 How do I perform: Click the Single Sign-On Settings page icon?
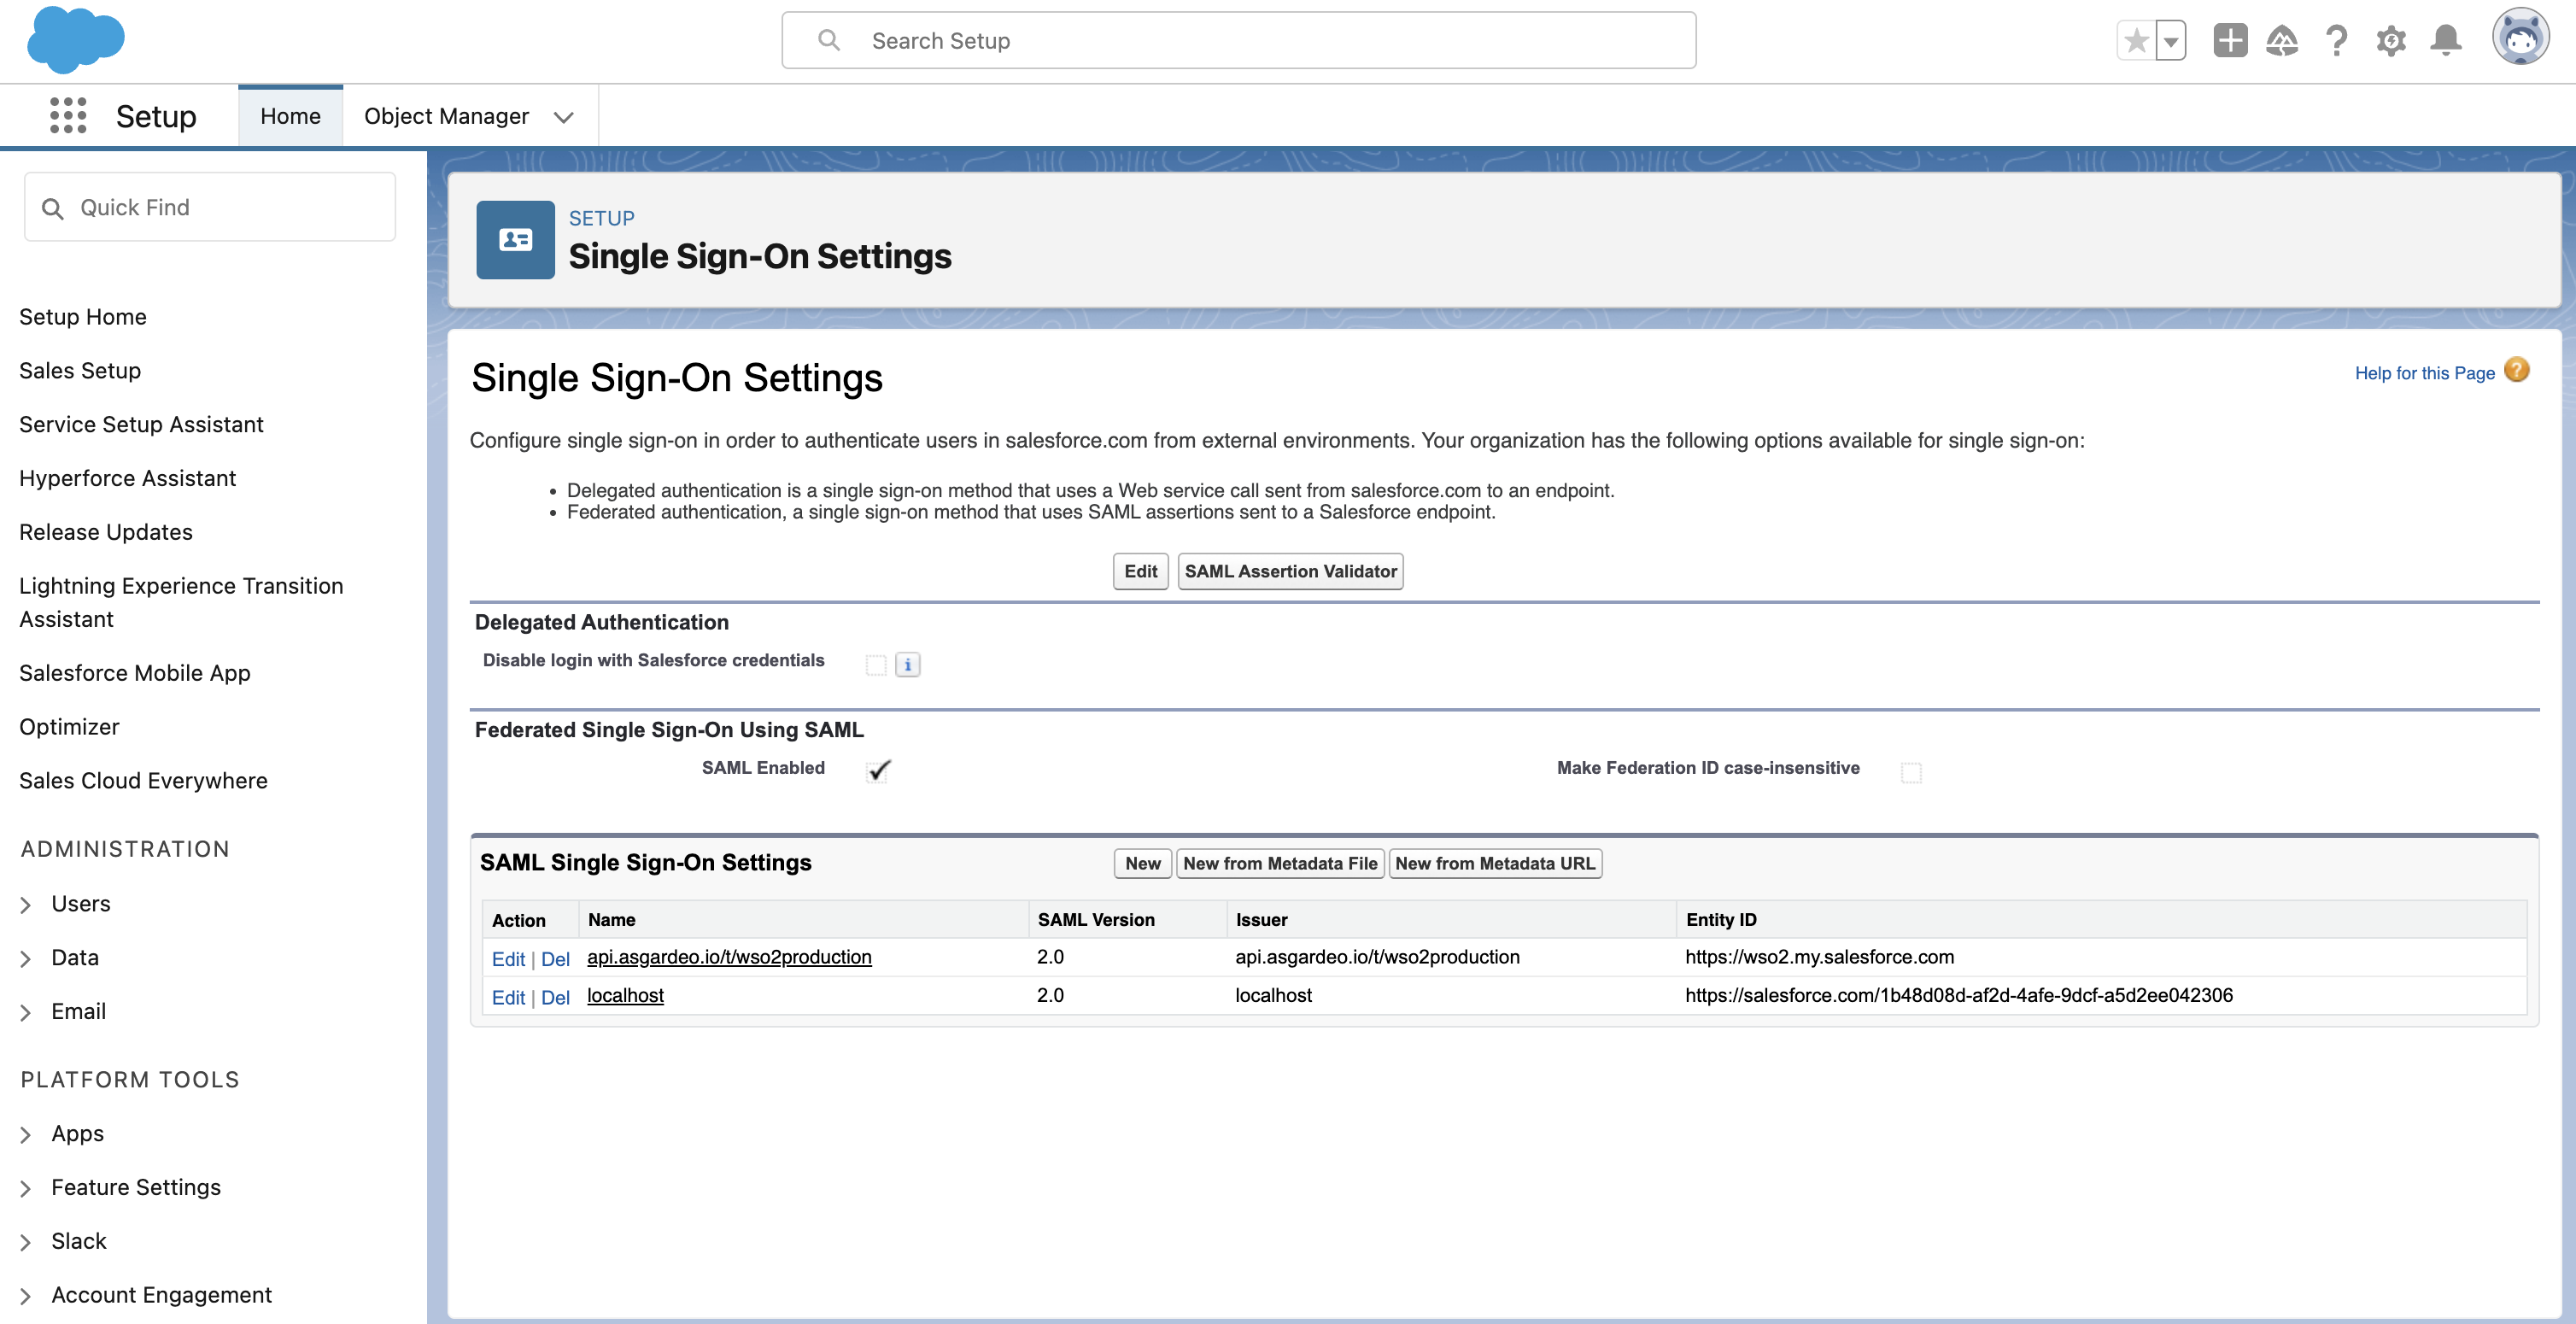click(515, 240)
